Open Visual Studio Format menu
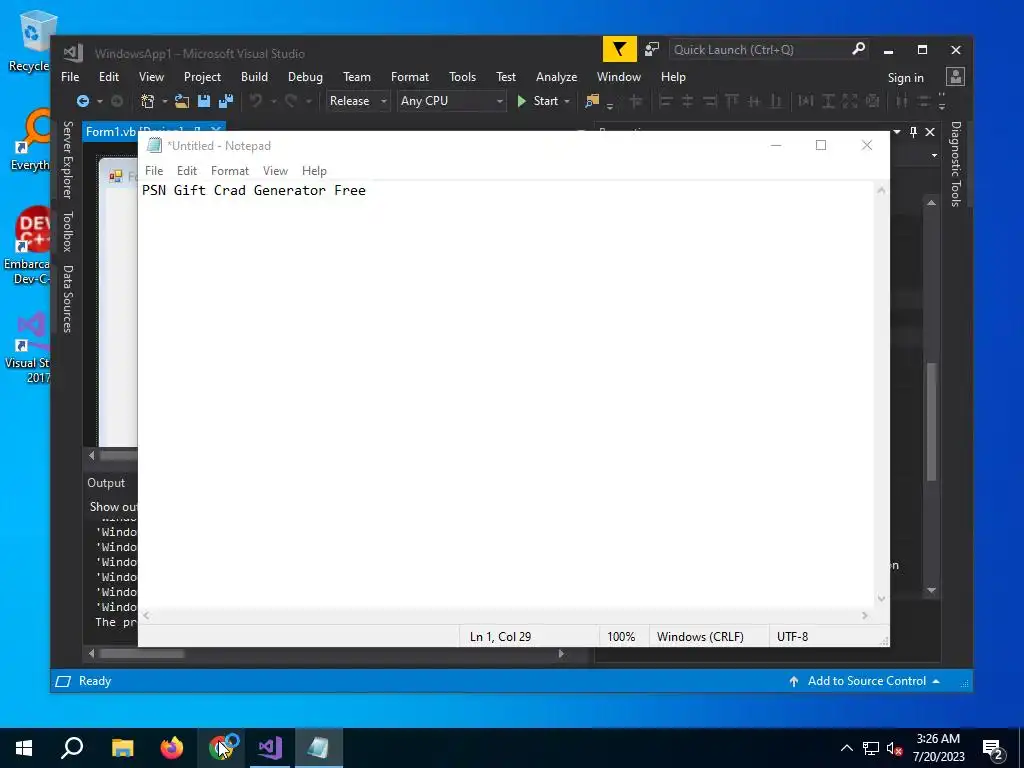 point(409,77)
